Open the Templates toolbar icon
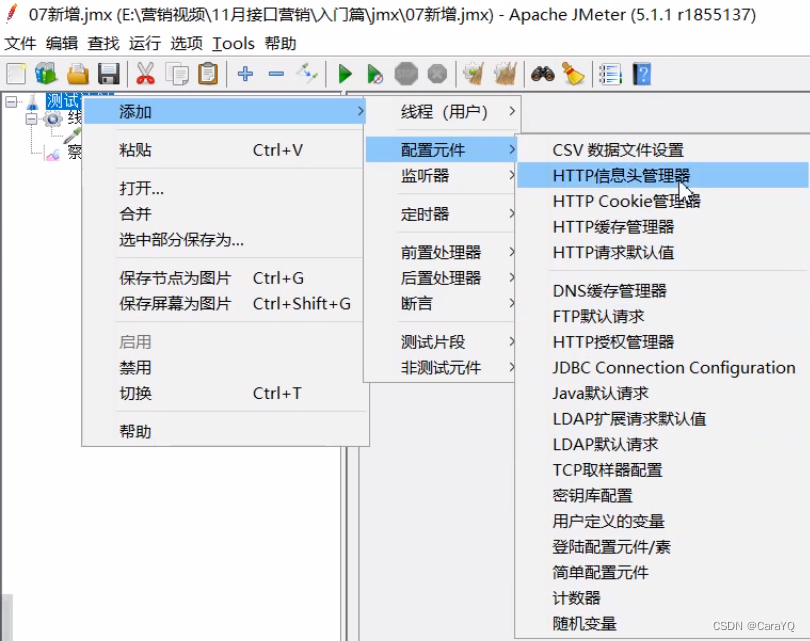The image size is (810, 641). pyautogui.click(x=46, y=74)
